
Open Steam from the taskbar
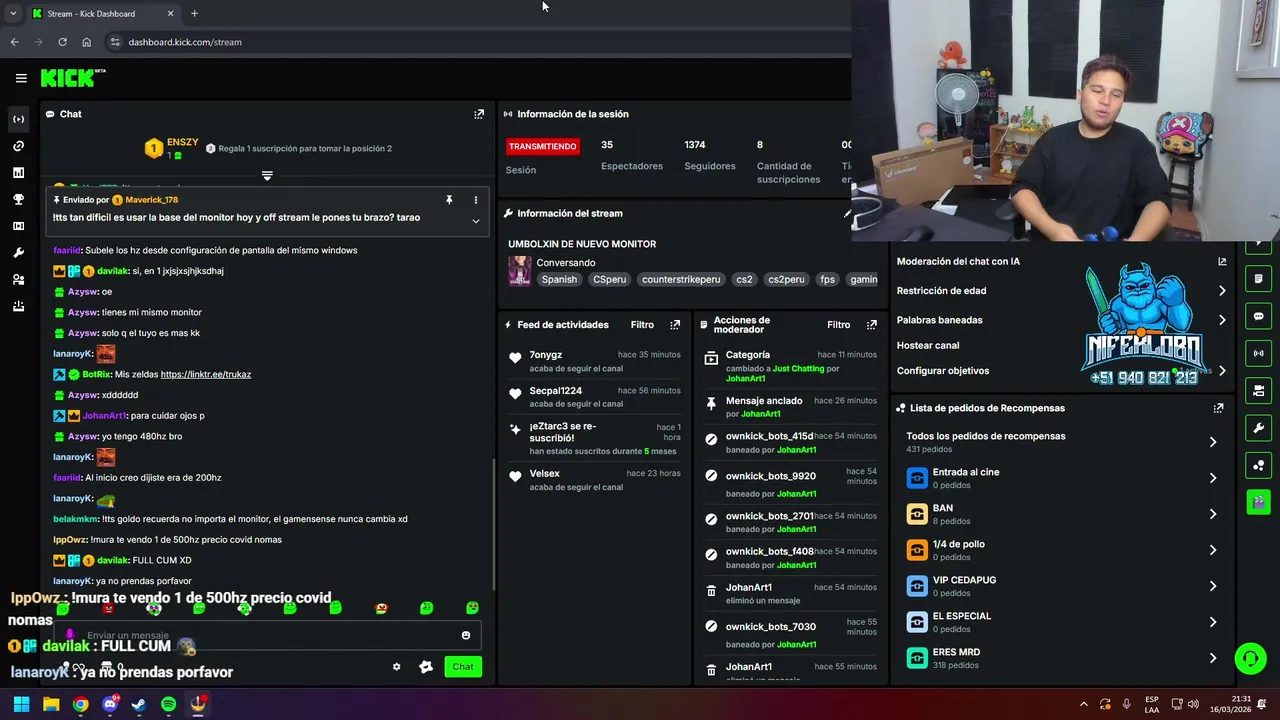[x=139, y=704]
